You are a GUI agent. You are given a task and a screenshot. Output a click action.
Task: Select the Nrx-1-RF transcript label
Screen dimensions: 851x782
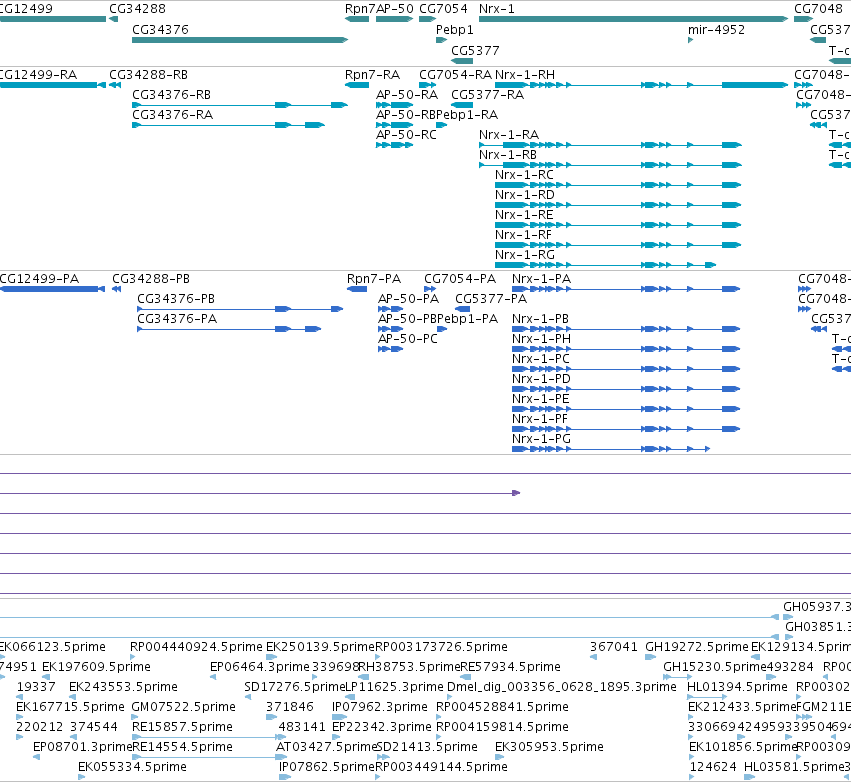523,235
